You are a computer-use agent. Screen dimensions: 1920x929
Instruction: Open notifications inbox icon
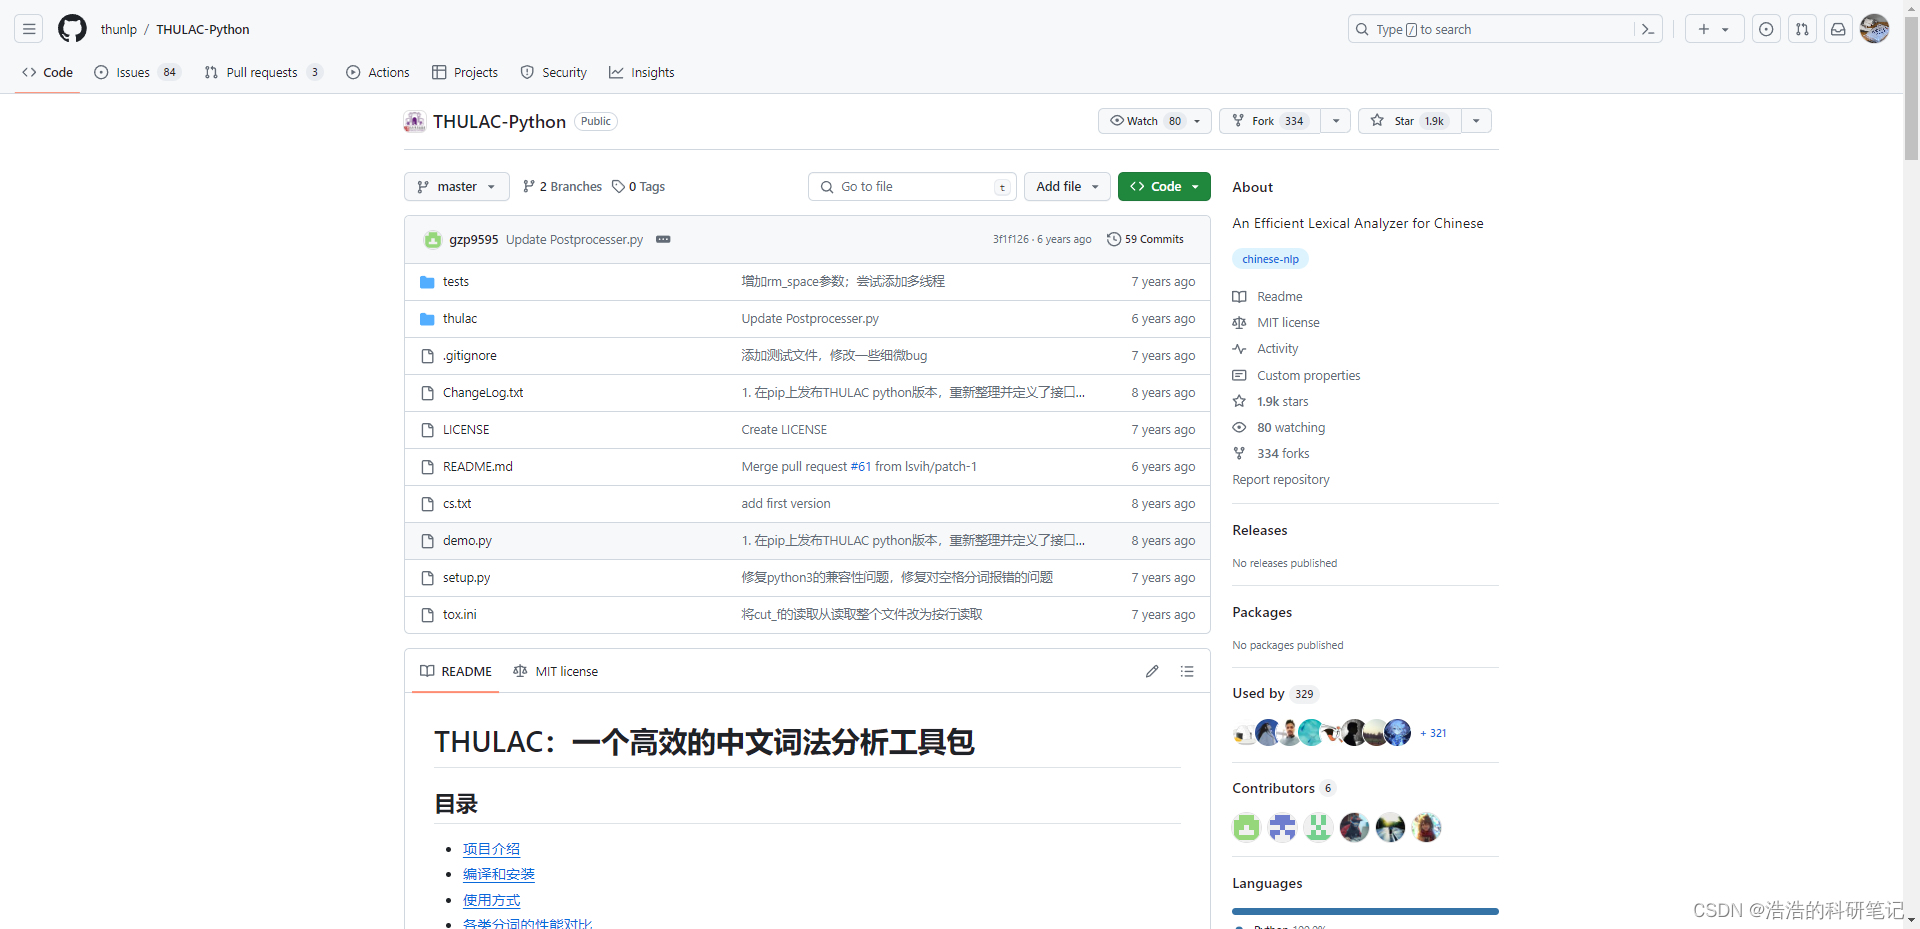tap(1838, 29)
